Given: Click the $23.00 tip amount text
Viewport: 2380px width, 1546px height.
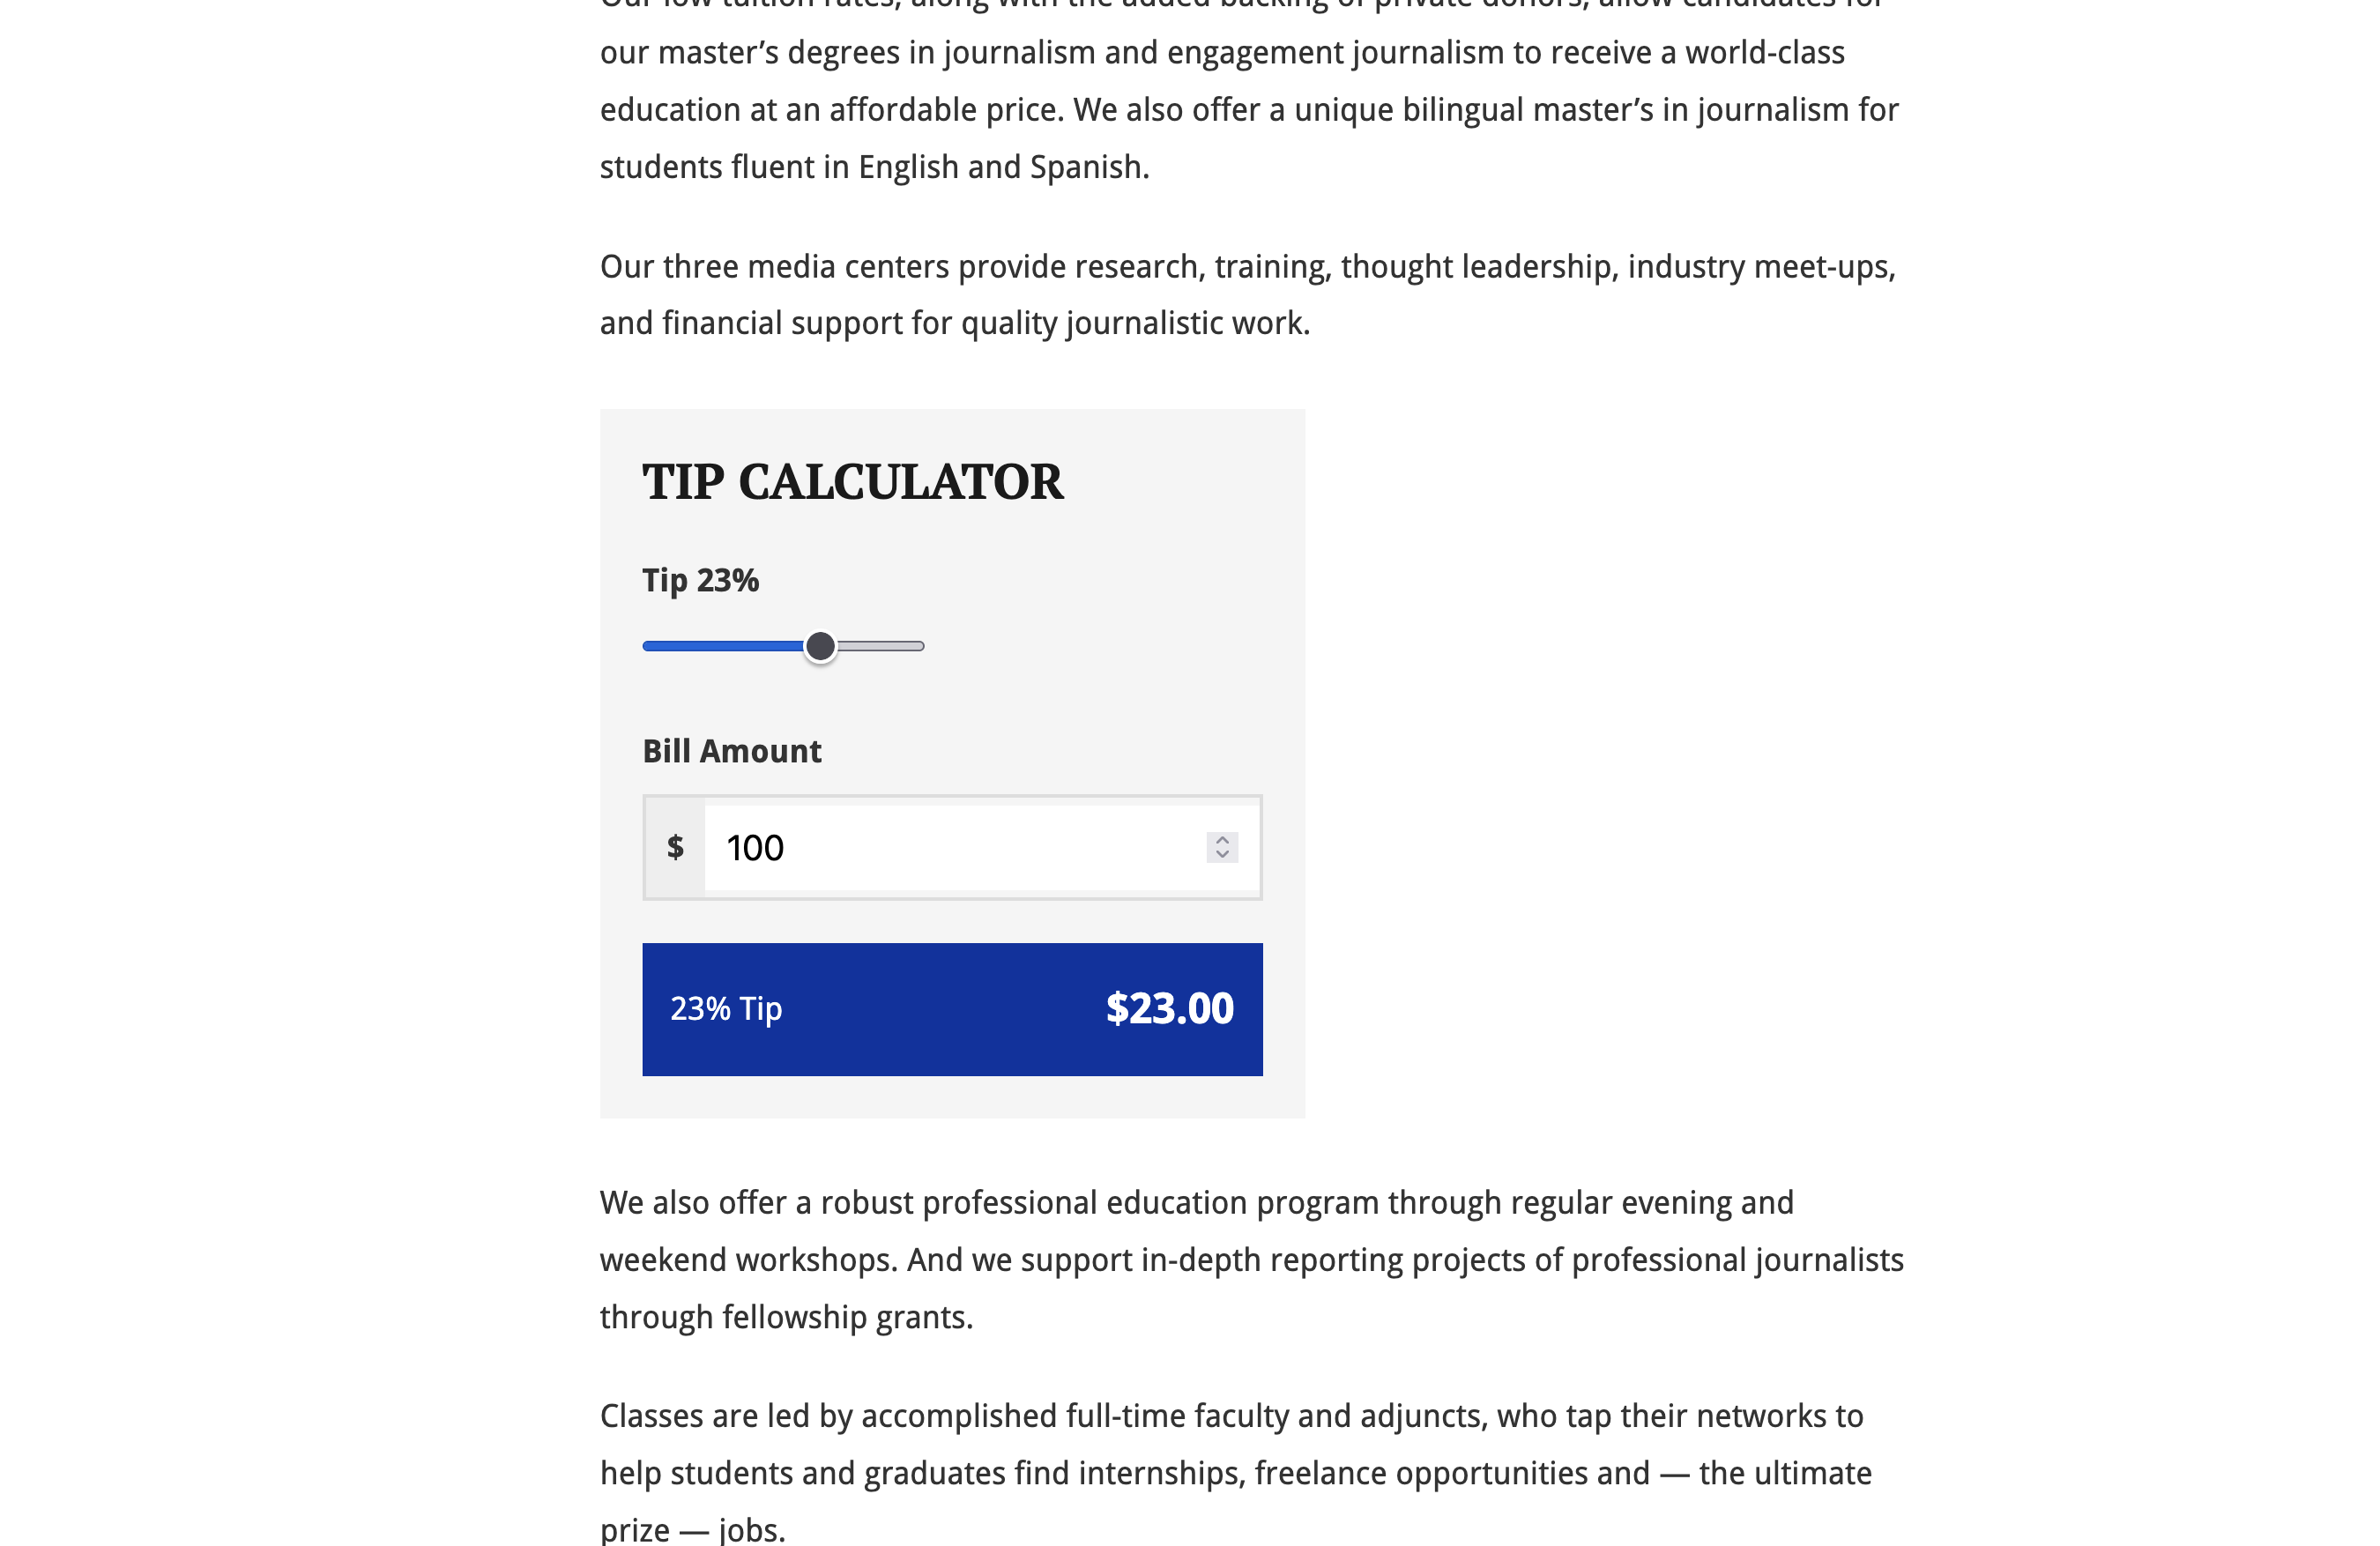Looking at the screenshot, I should pos(1168,1008).
